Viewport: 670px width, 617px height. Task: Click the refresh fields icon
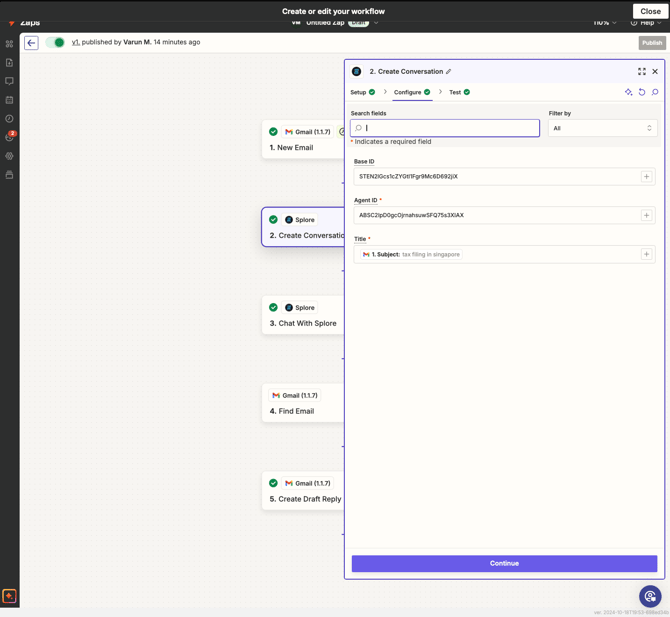pyautogui.click(x=642, y=92)
